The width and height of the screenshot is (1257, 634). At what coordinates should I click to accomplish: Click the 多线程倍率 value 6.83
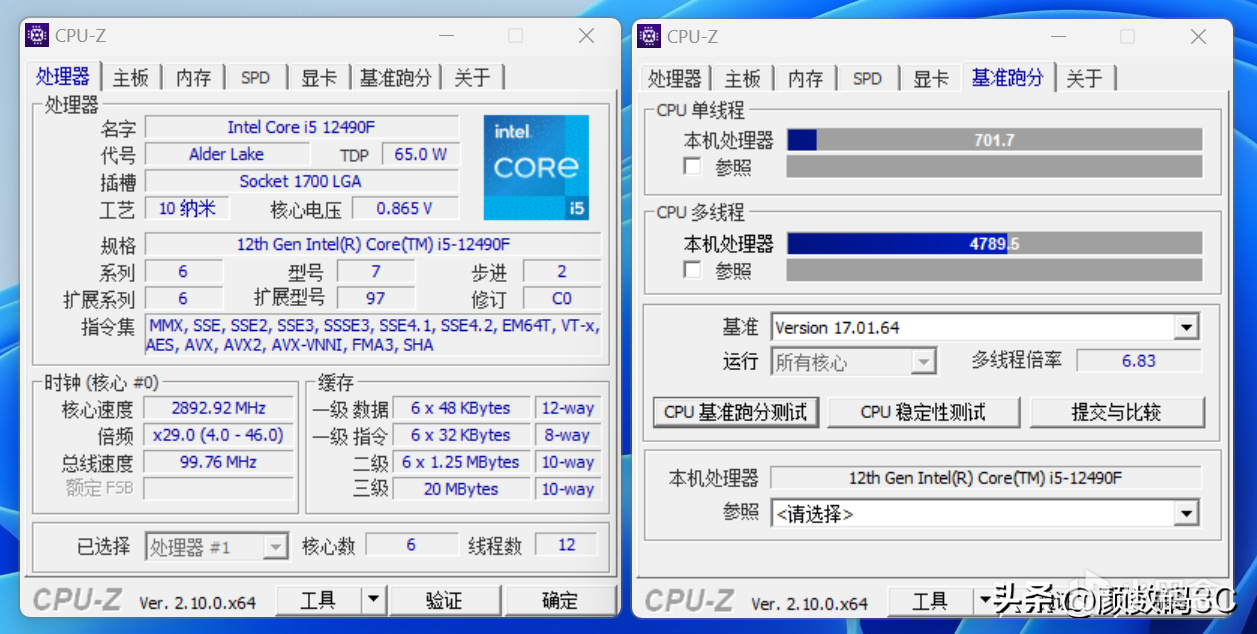(1139, 361)
